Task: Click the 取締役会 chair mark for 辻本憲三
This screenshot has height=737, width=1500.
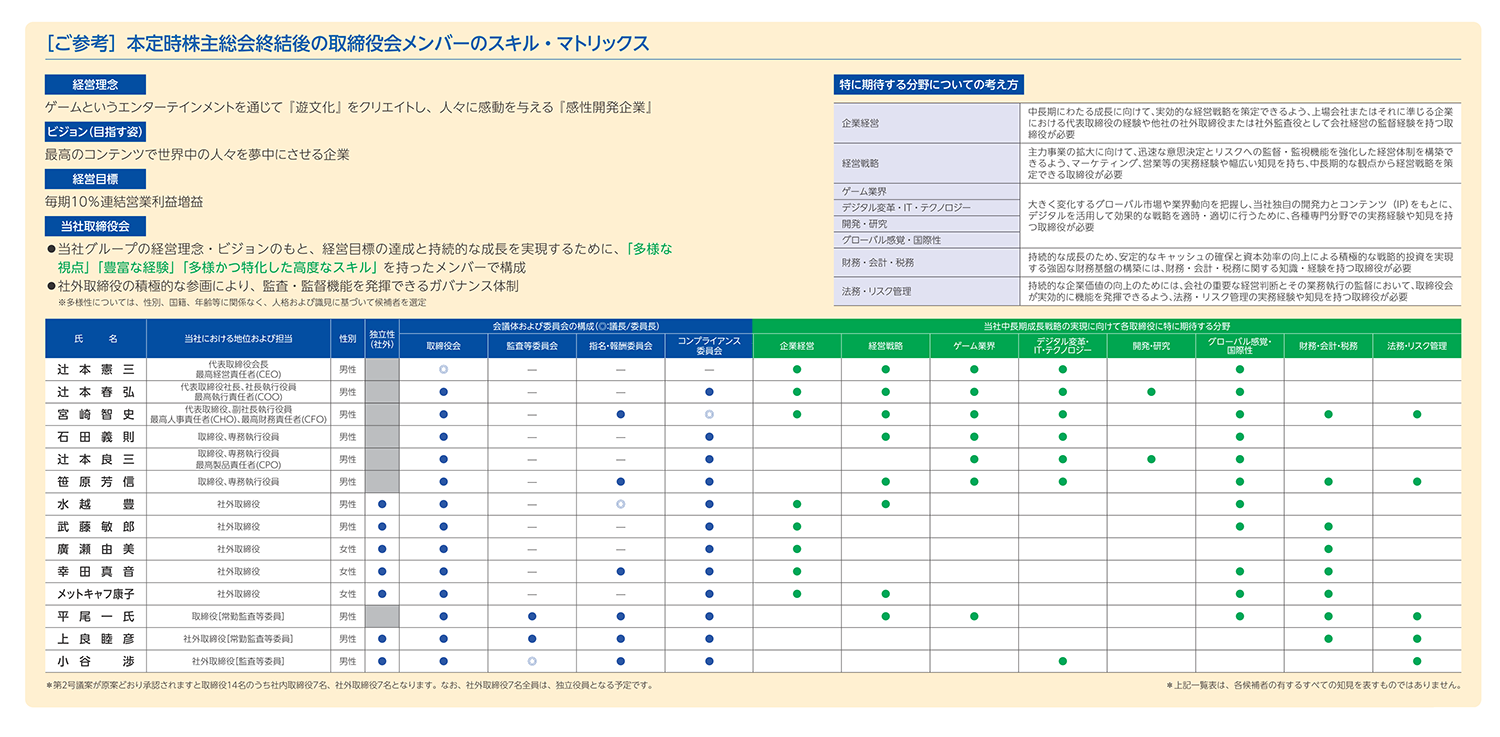Action: click(443, 369)
